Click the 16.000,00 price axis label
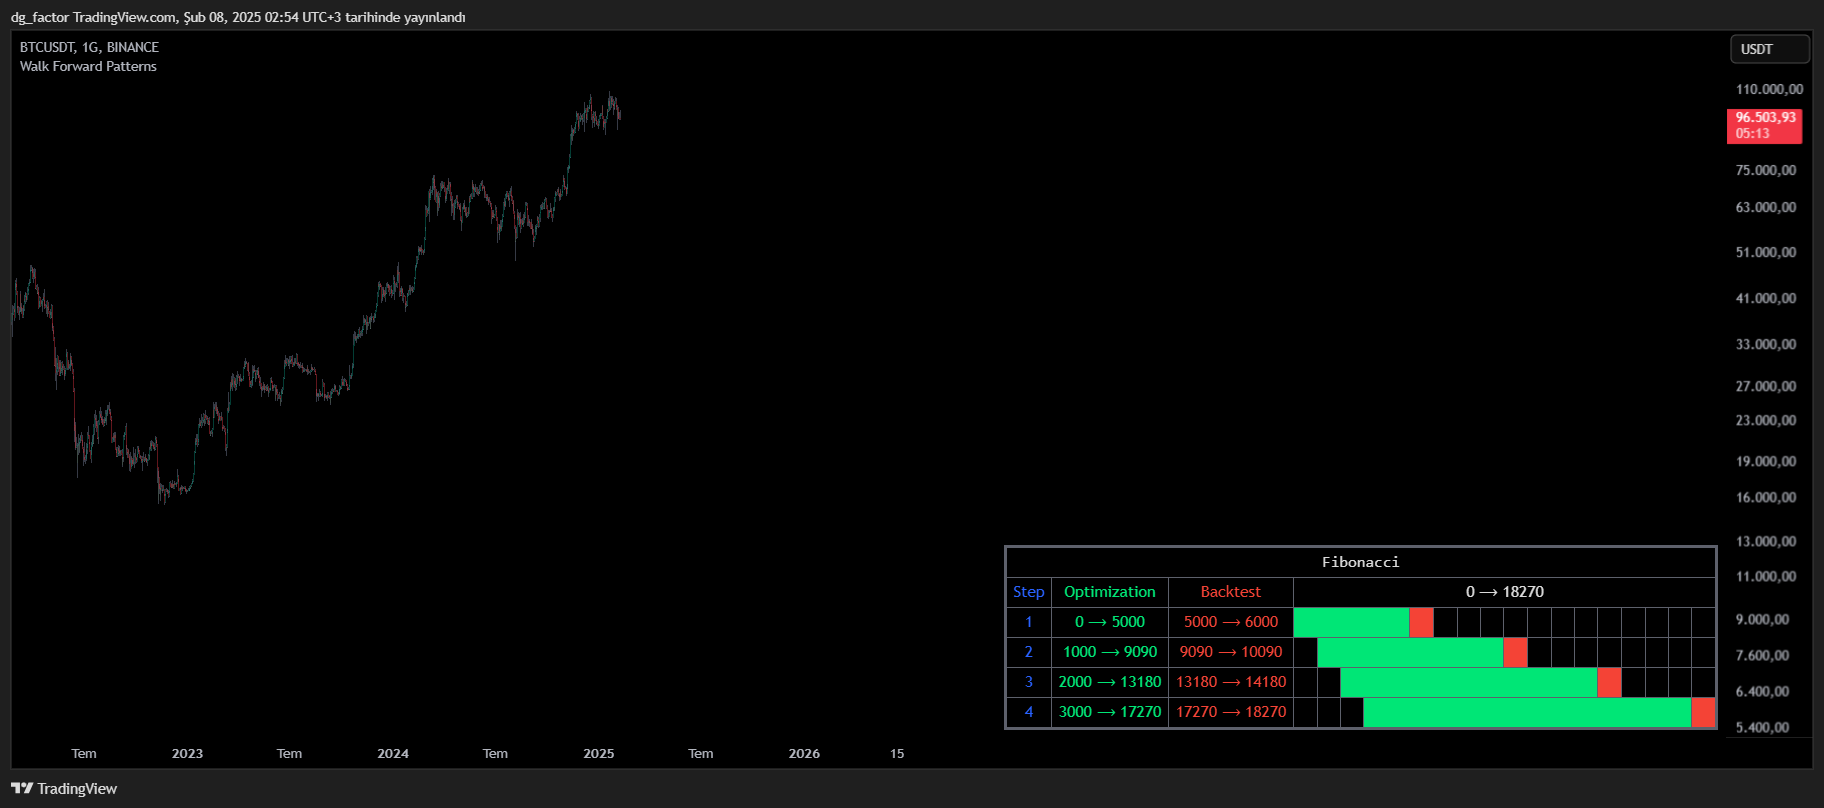Viewport: 1824px width, 808px height. pyautogui.click(x=1766, y=497)
